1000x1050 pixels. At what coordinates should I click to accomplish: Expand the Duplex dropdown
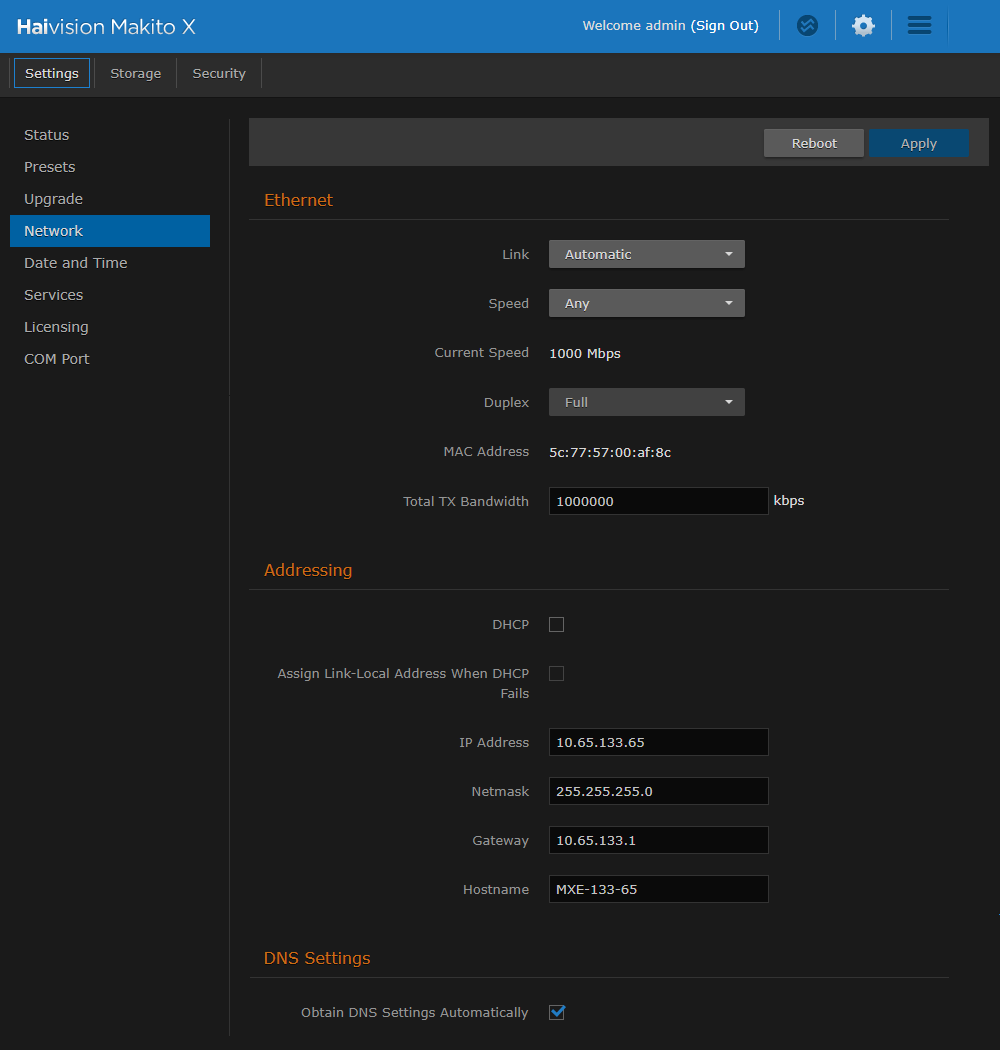(646, 403)
